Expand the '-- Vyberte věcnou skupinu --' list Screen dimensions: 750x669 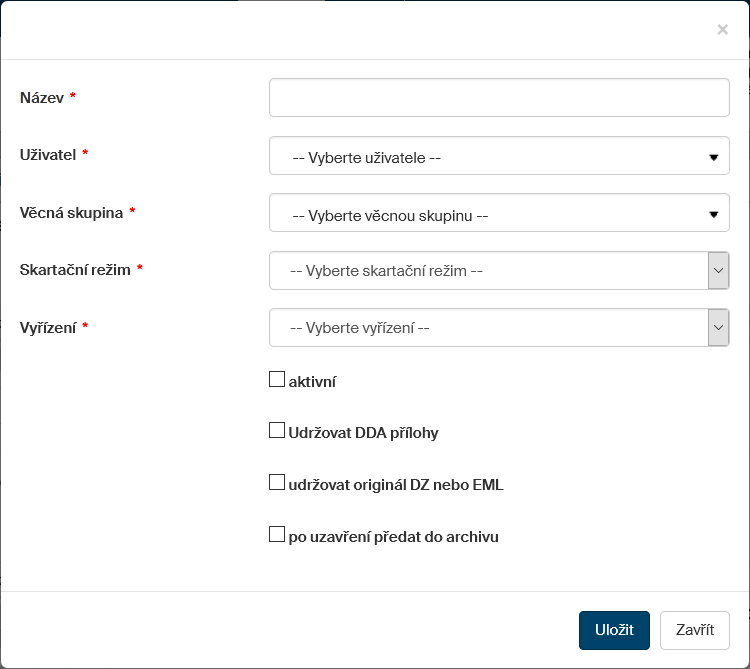(490, 214)
